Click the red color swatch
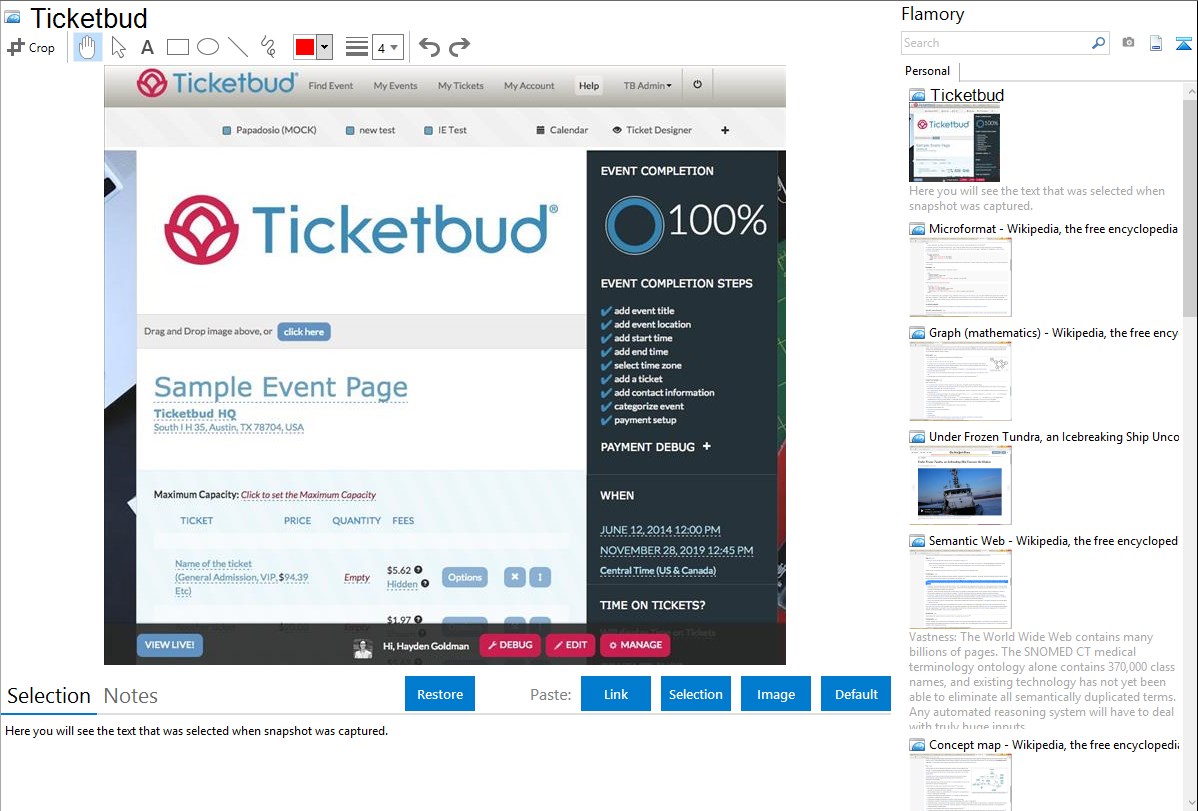The height and width of the screenshot is (811, 1198). [x=305, y=47]
